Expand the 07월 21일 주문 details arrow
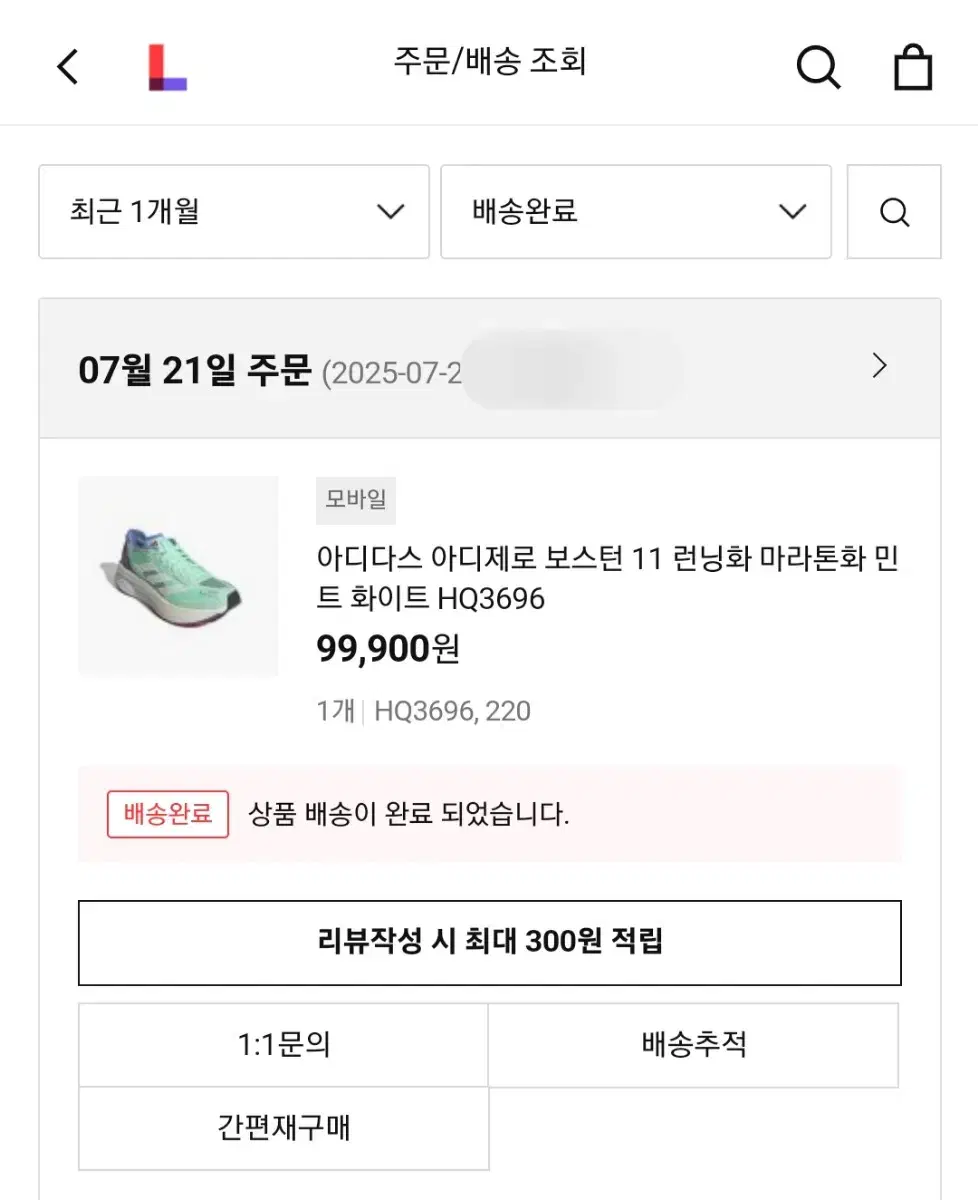Image resolution: width=978 pixels, height=1200 pixels. 880,366
